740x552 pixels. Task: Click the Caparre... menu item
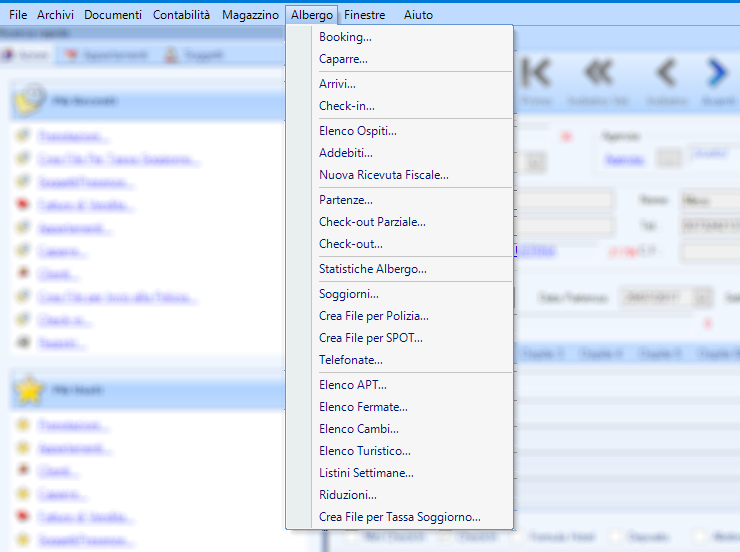point(344,60)
